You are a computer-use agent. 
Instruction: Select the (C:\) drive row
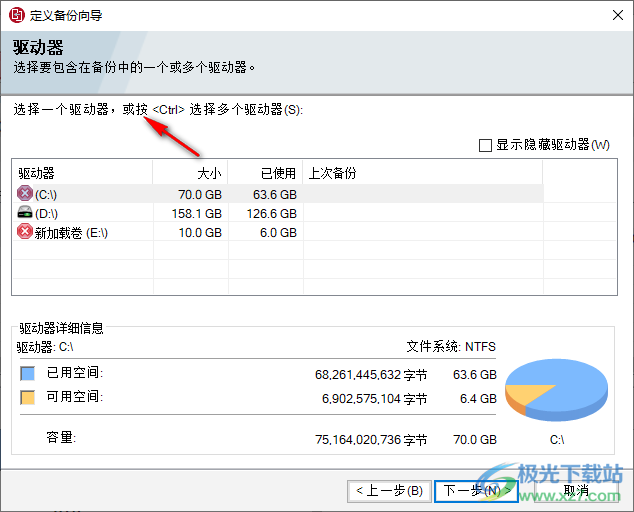pyautogui.click(x=278, y=194)
